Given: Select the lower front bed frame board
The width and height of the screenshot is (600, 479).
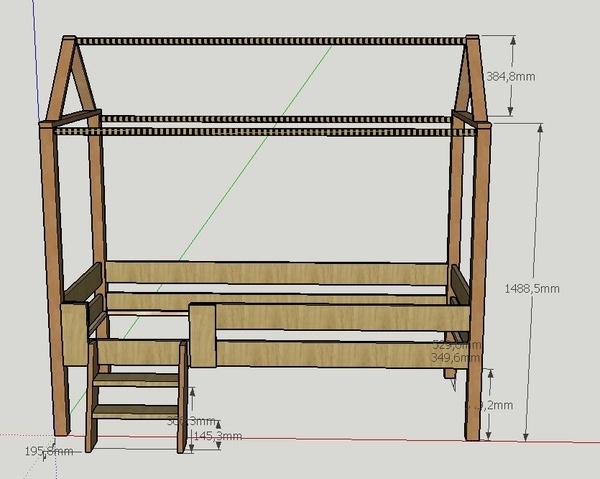Looking at the screenshot, I should (330, 353).
